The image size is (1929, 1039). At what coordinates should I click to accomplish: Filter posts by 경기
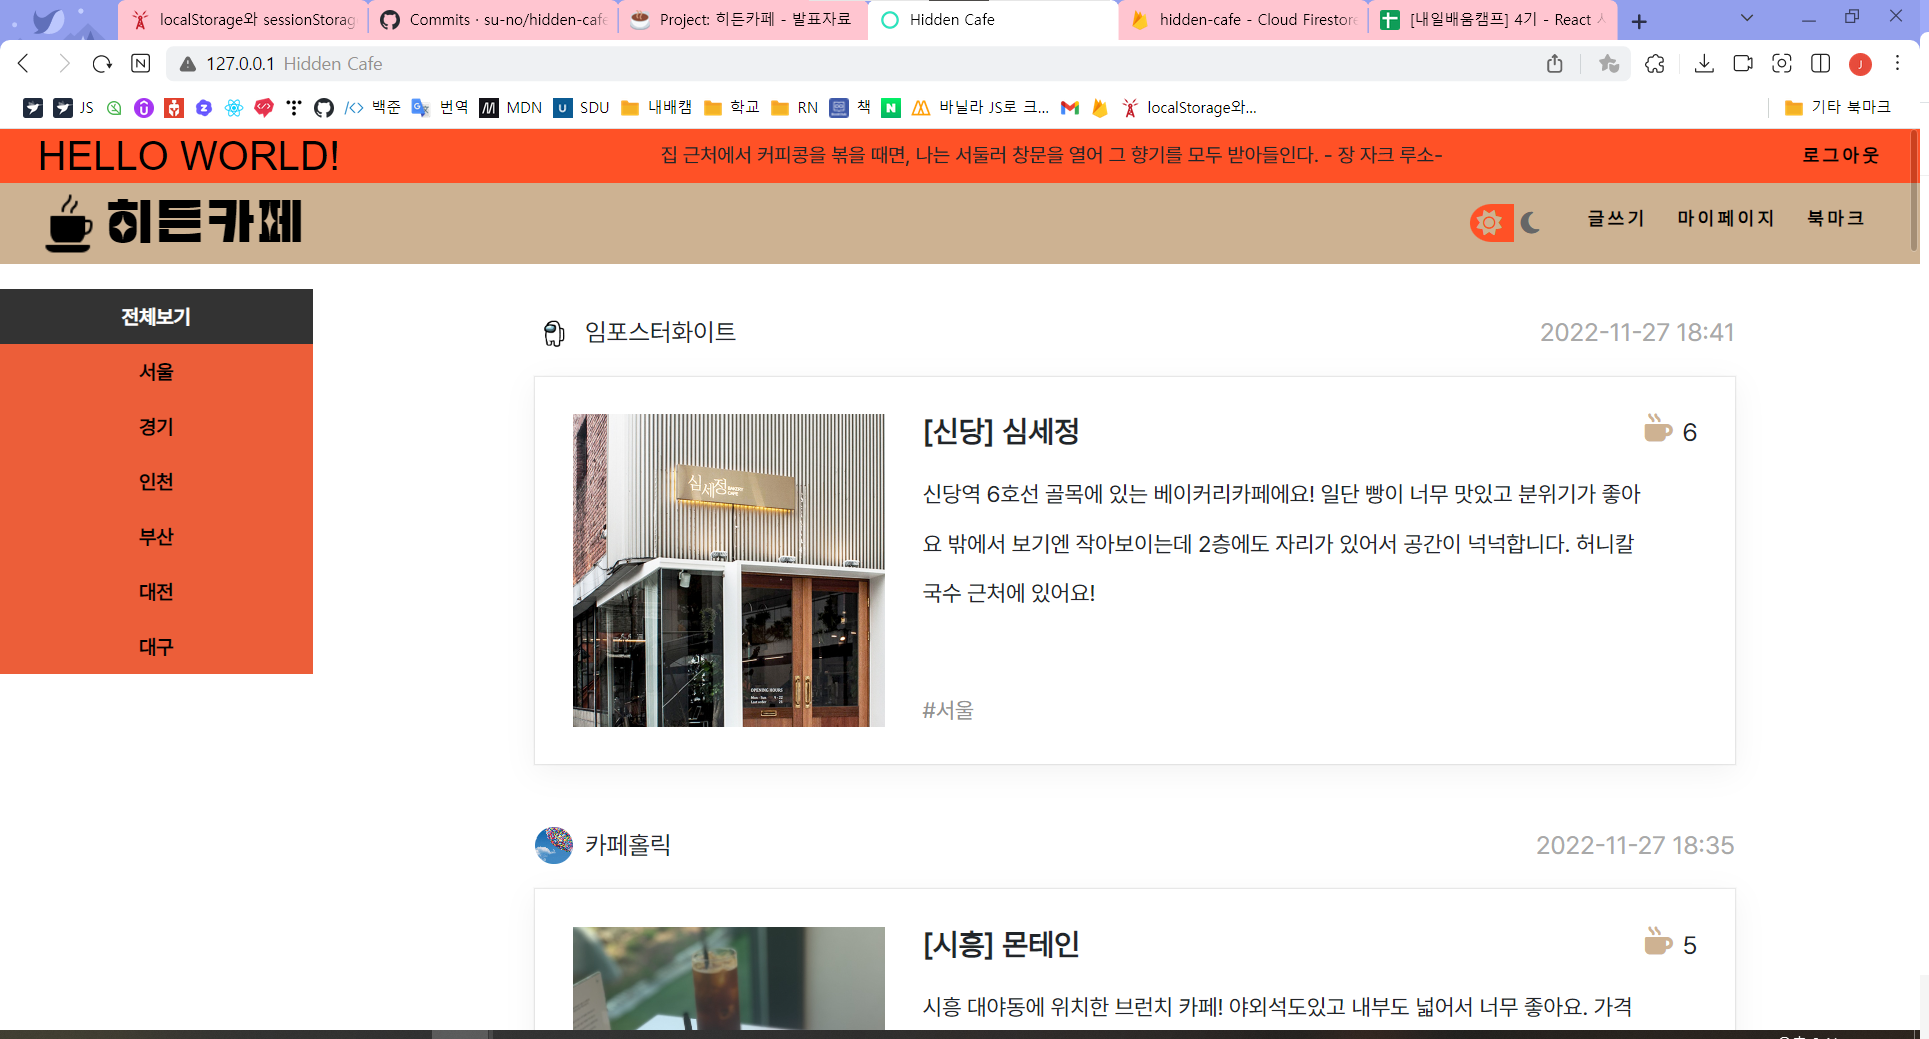[x=156, y=427]
